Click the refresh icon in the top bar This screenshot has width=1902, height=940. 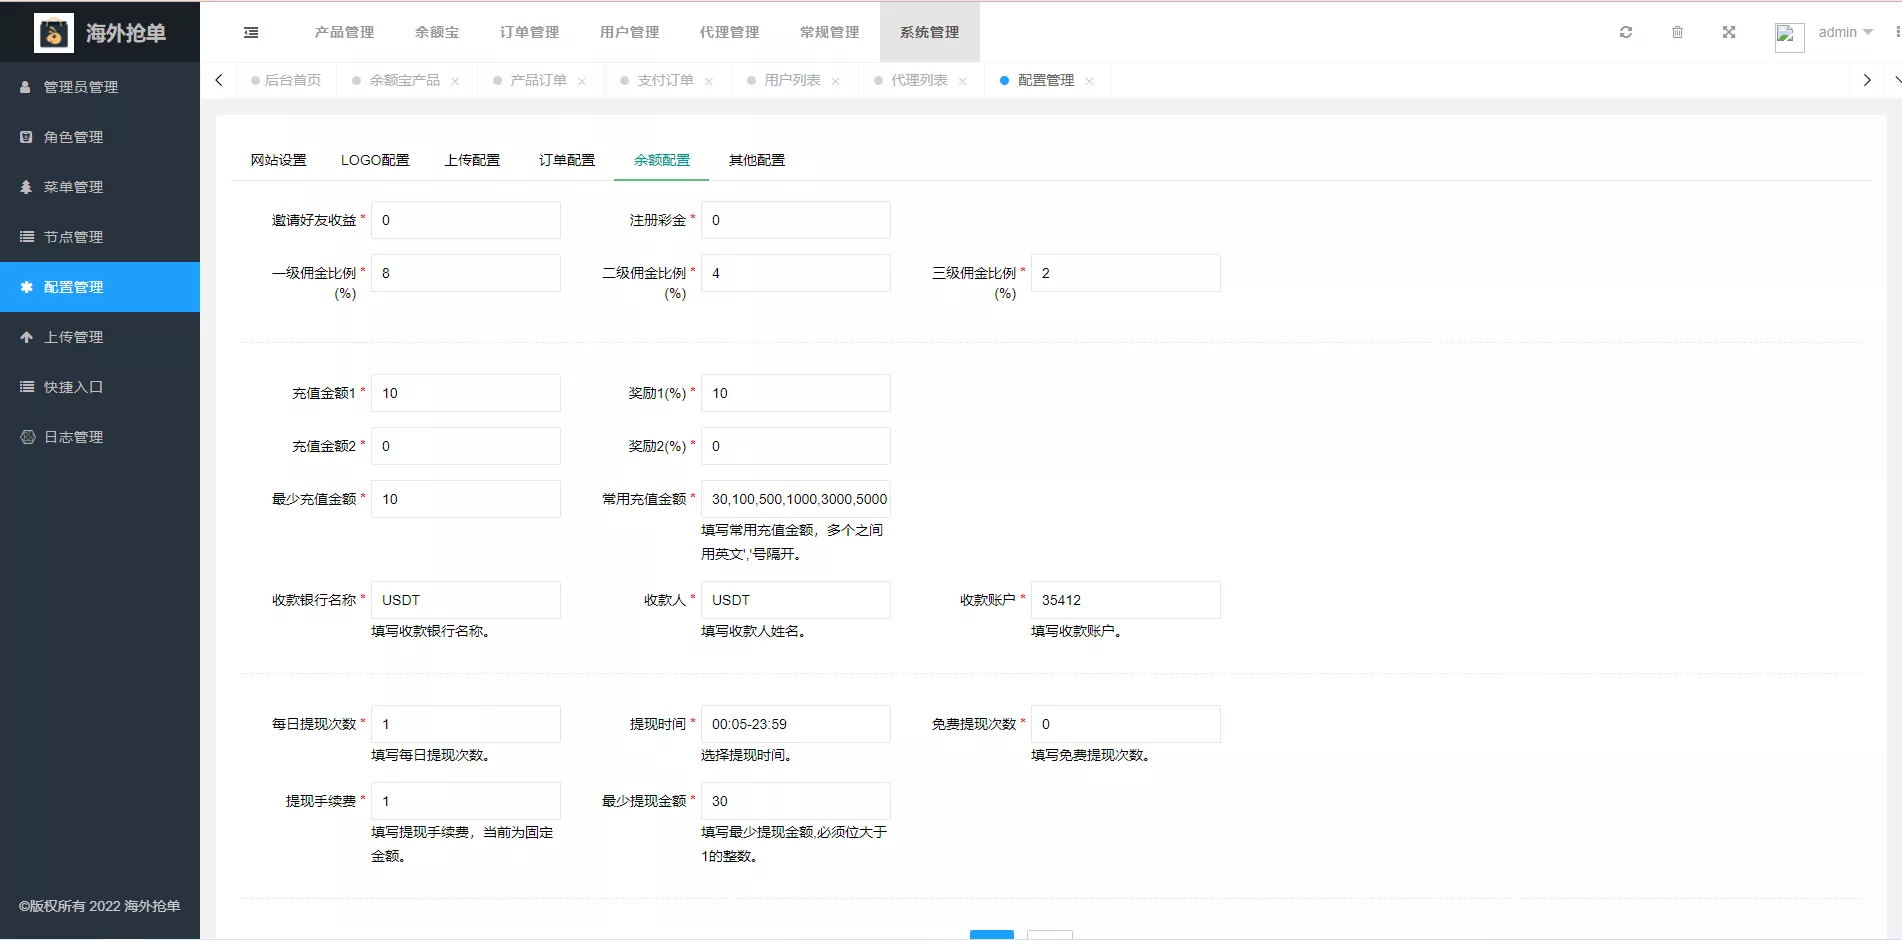tap(1626, 31)
